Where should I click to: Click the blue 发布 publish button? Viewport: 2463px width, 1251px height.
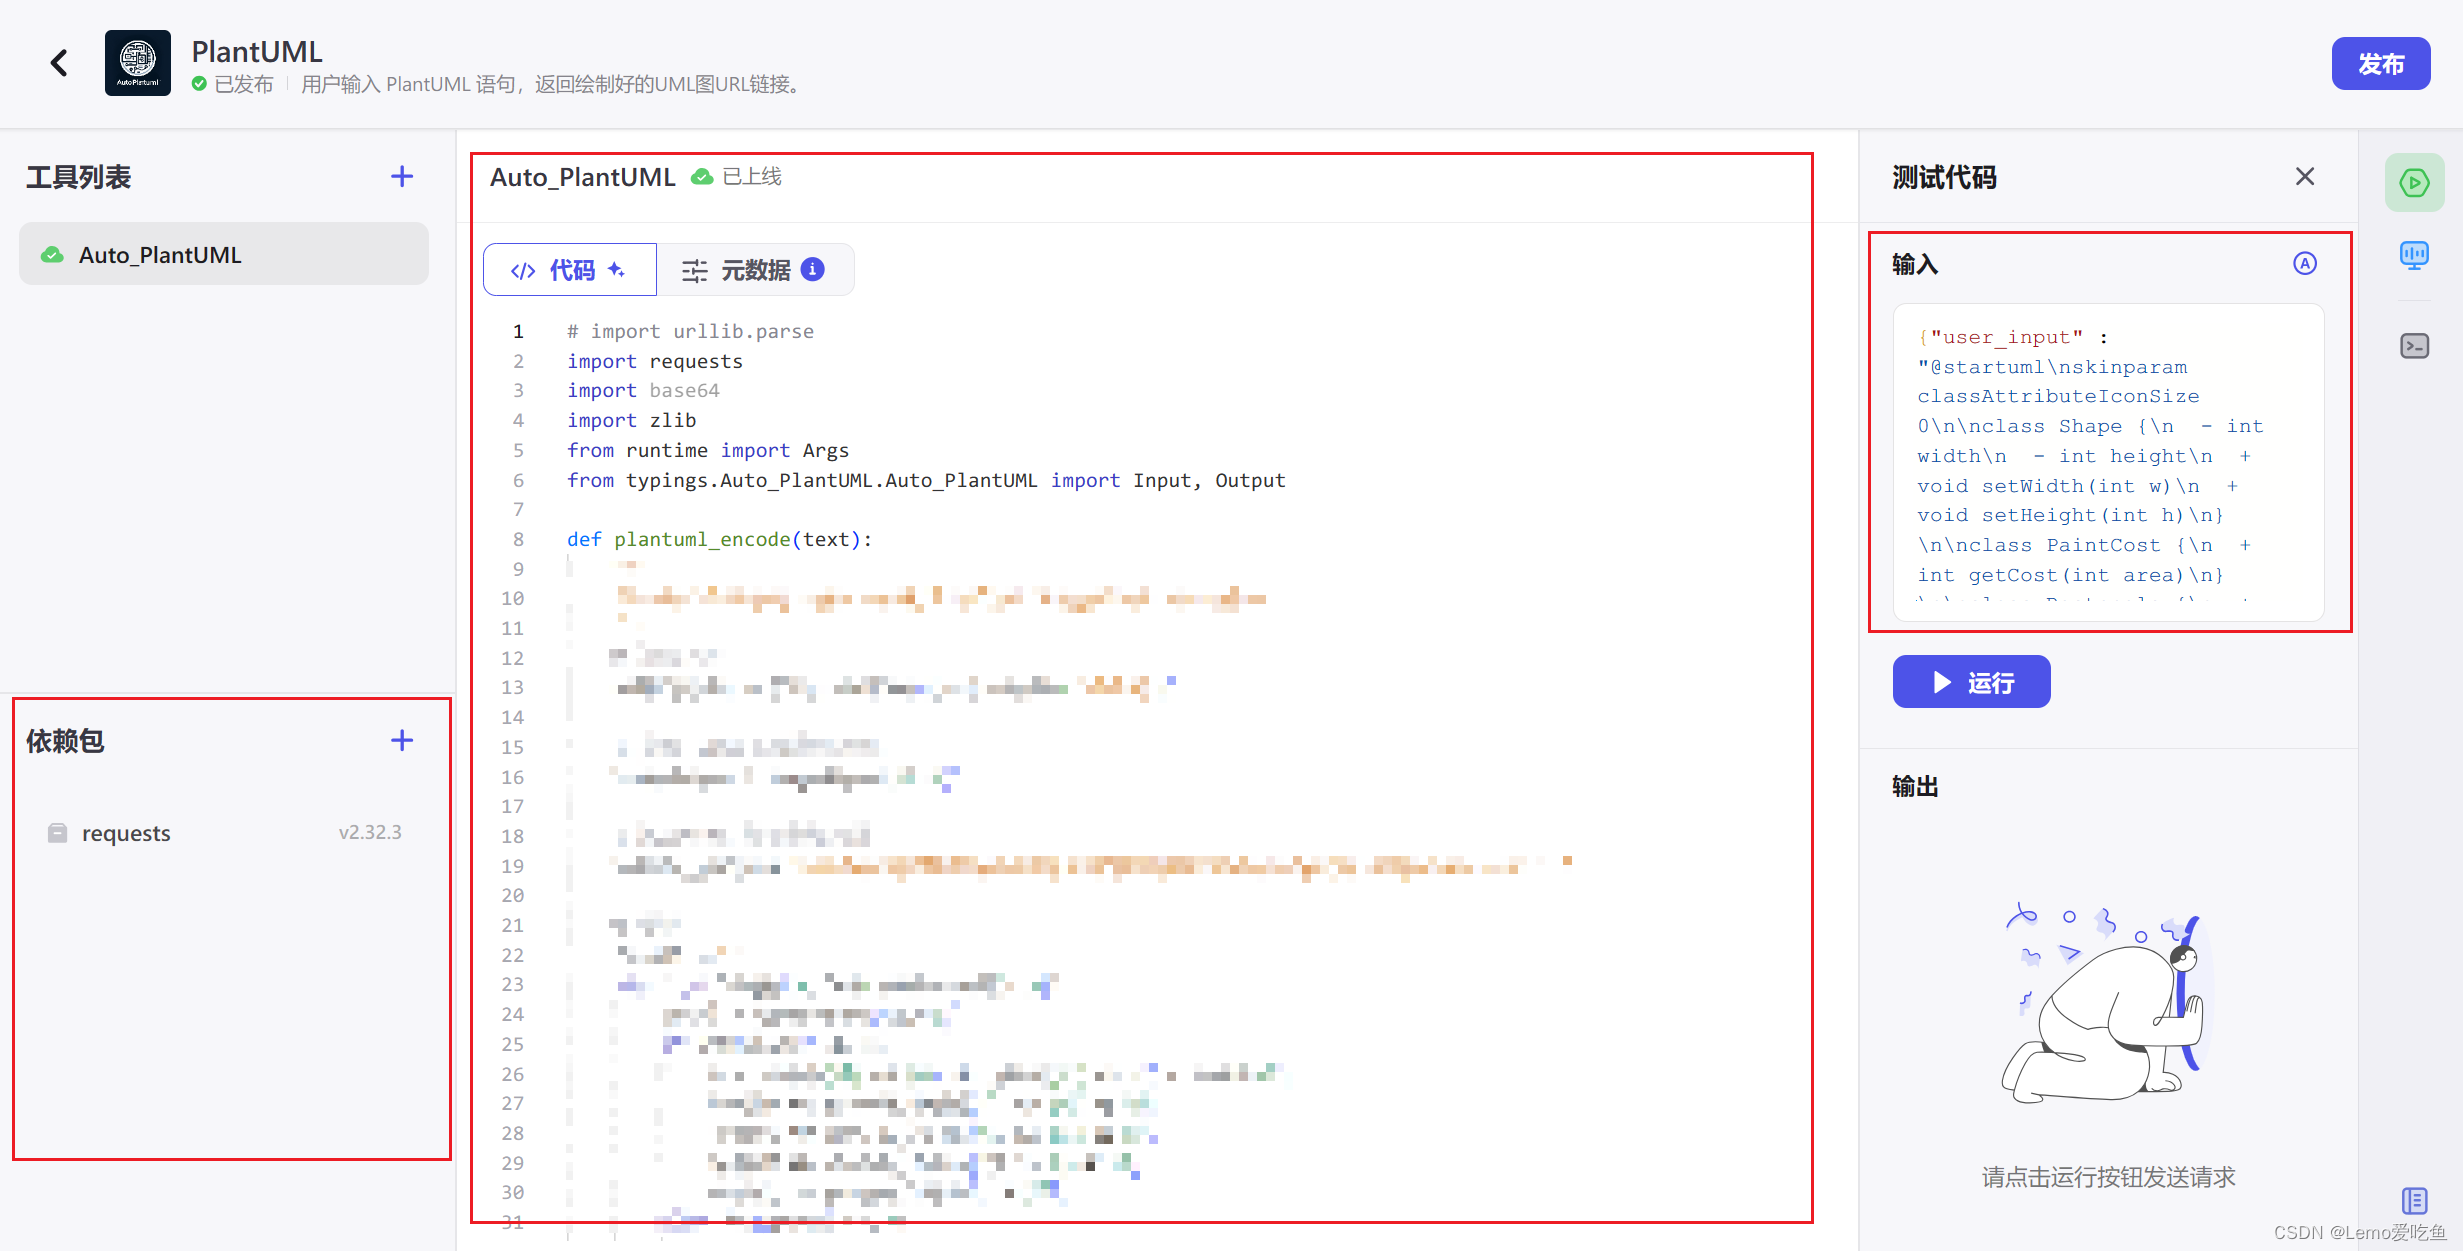(2381, 63)
